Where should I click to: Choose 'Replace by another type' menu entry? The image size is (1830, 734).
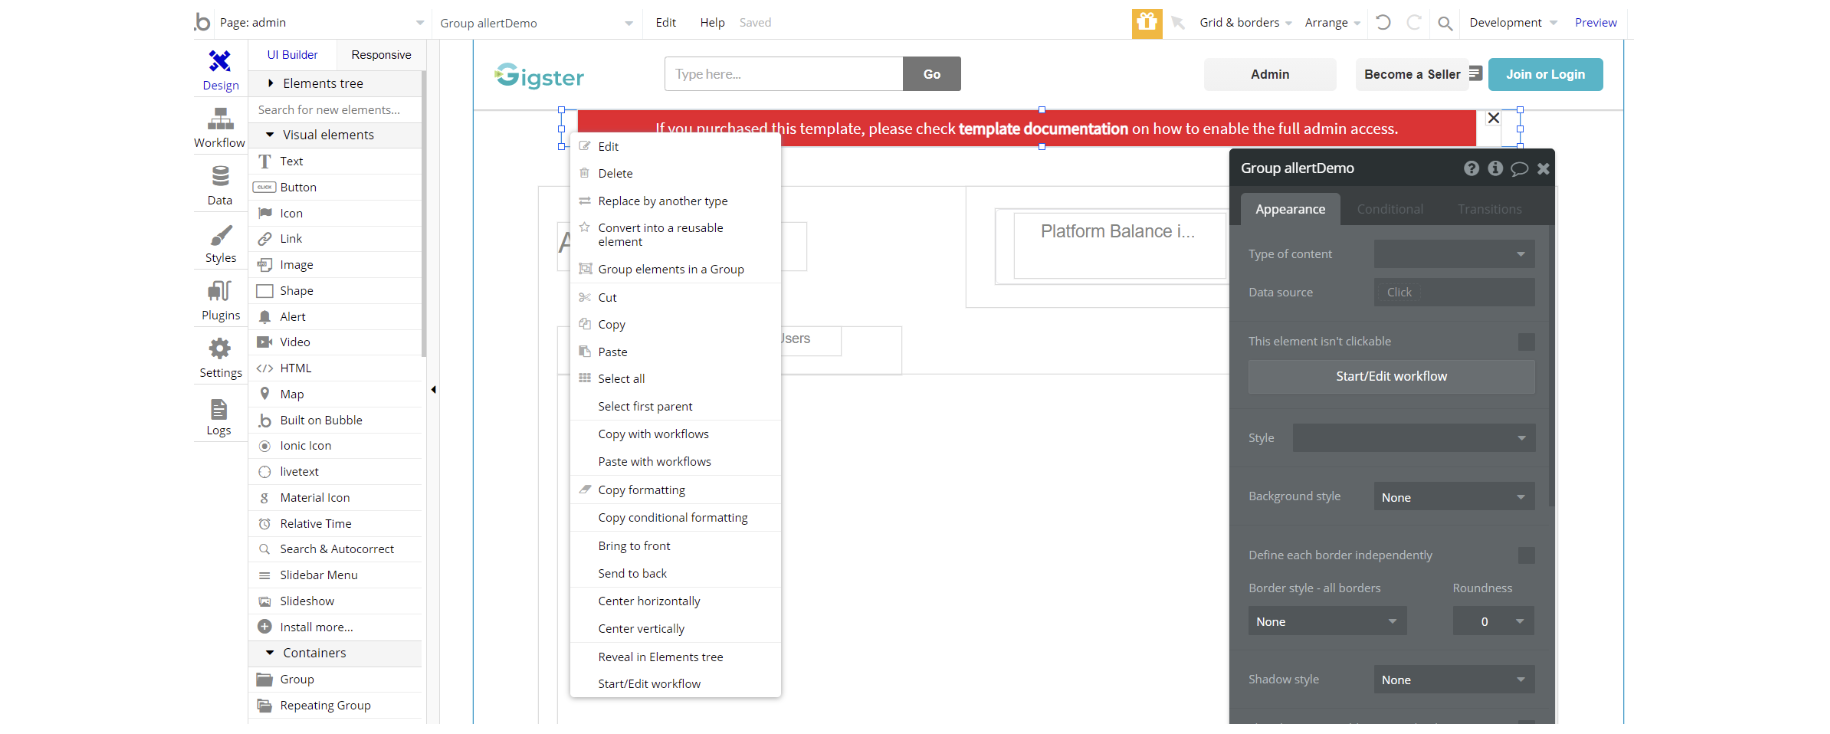(x=675, y=201)
